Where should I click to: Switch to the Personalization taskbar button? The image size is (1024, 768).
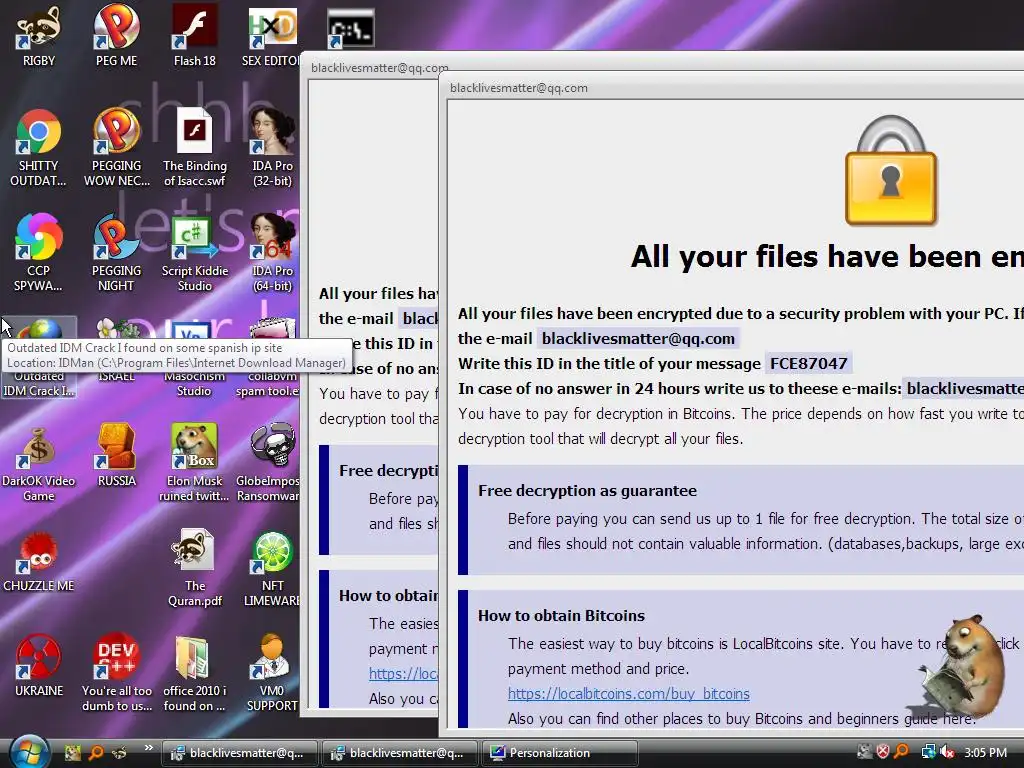[x=559, y=753]
